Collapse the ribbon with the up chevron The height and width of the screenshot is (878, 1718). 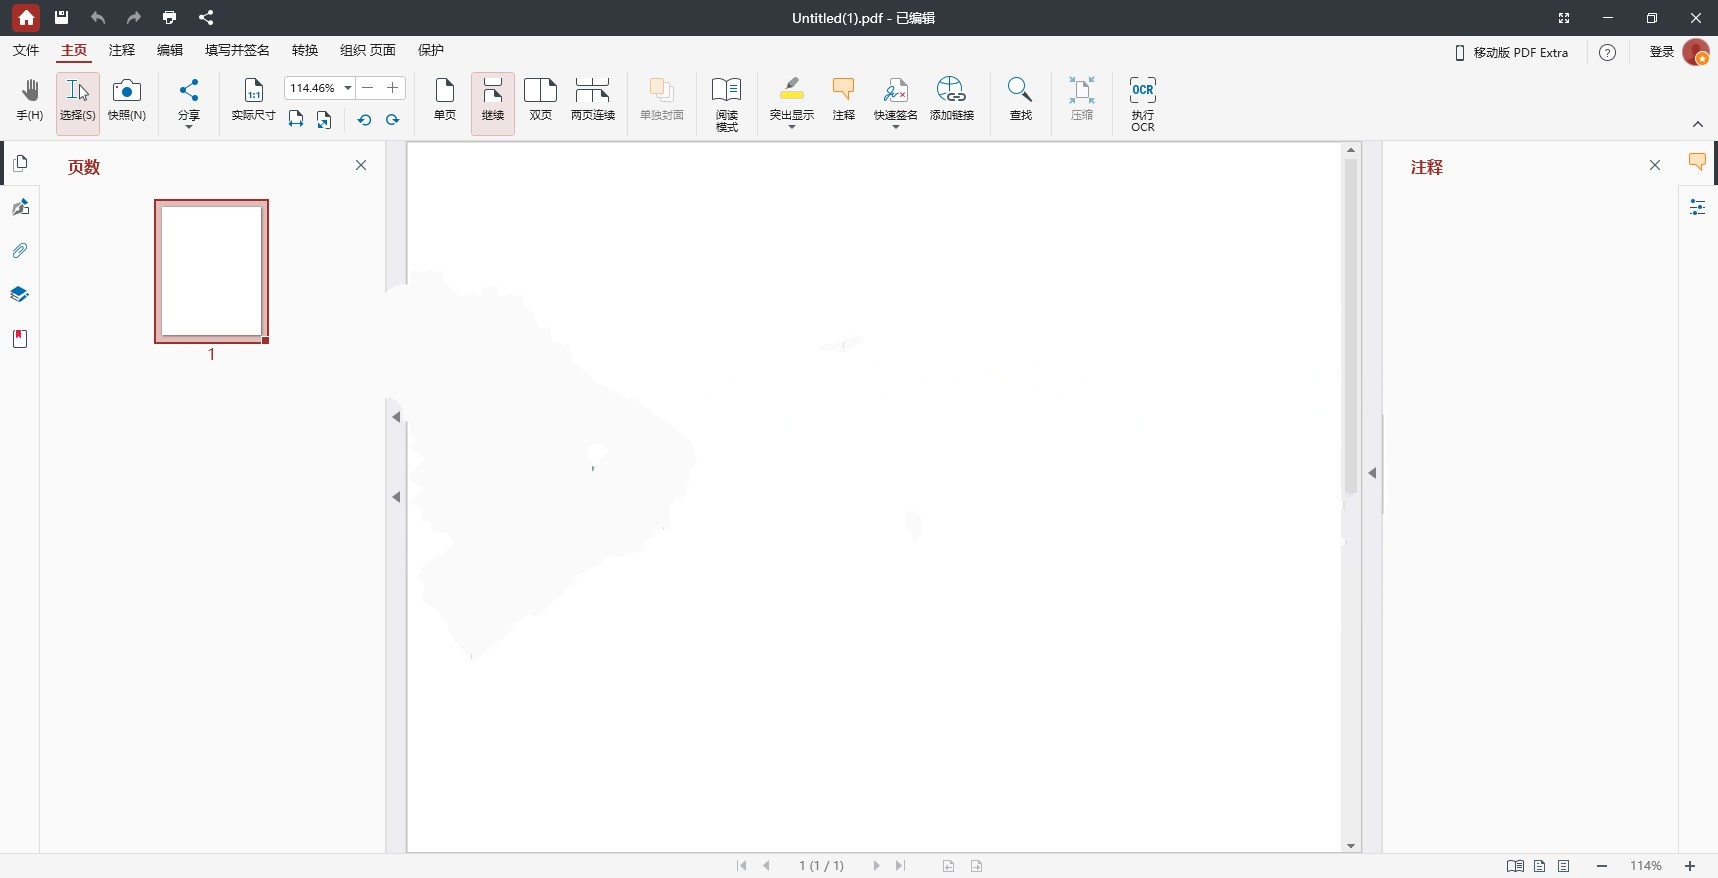tap(1698, 124)
